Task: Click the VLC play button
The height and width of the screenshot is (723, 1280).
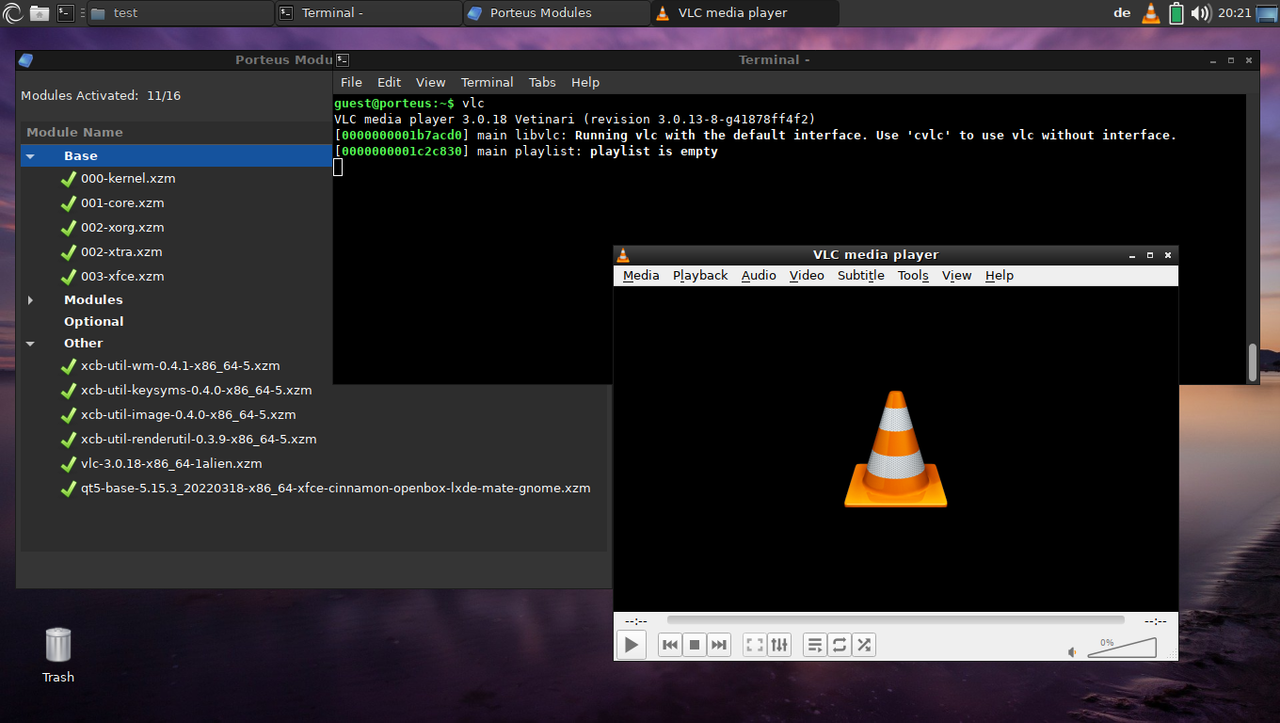Action: coord(631,645)
